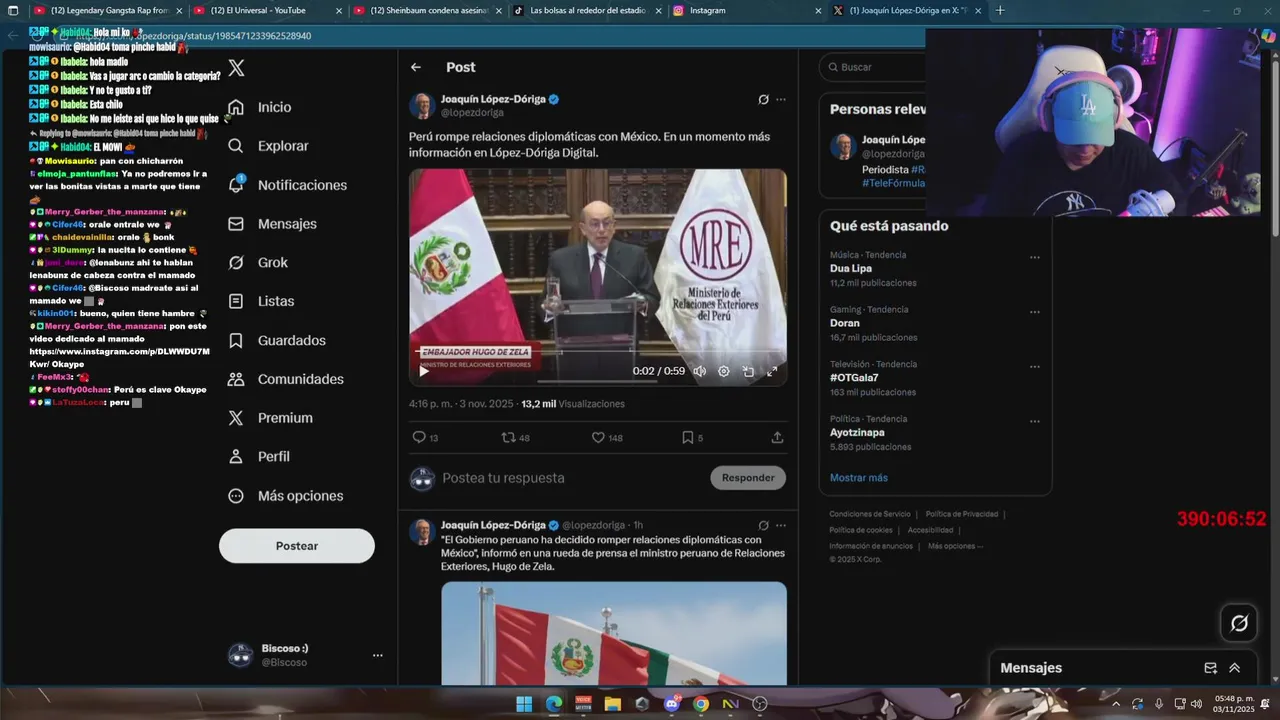Click the Responder button
The image size is (1280, 720).
click(748, 478)
